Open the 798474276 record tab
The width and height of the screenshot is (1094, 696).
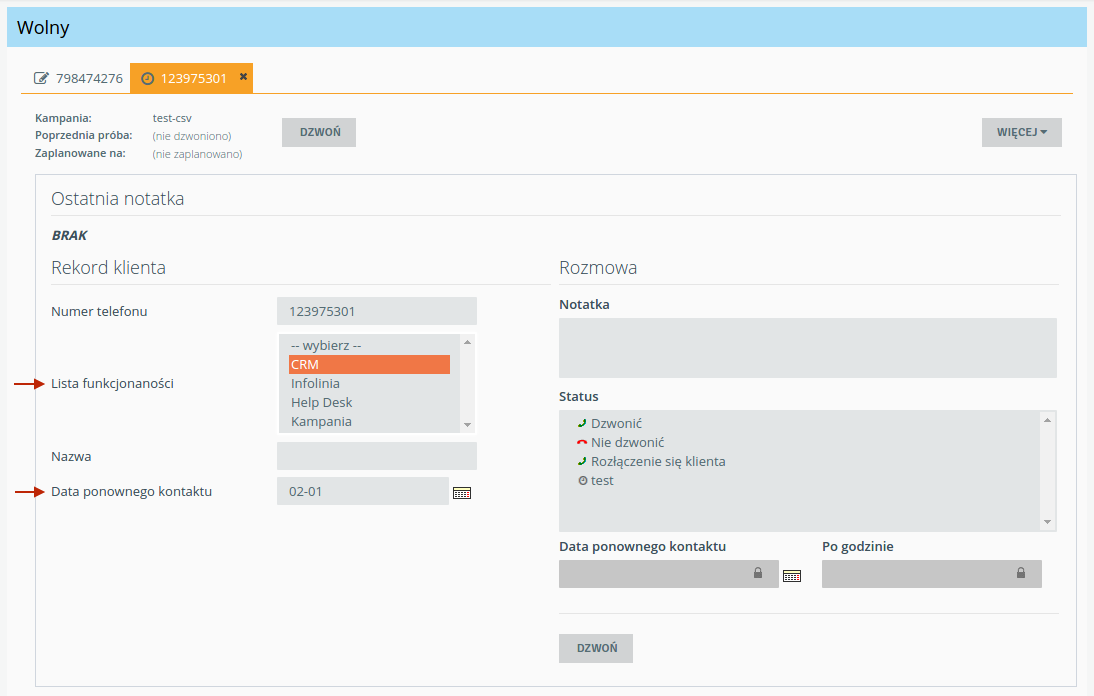tap(78, 78)
